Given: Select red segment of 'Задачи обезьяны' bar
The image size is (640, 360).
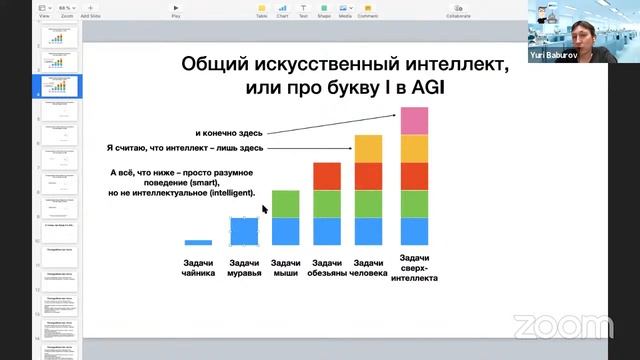Looking at the screenshot, I should 327,176.
